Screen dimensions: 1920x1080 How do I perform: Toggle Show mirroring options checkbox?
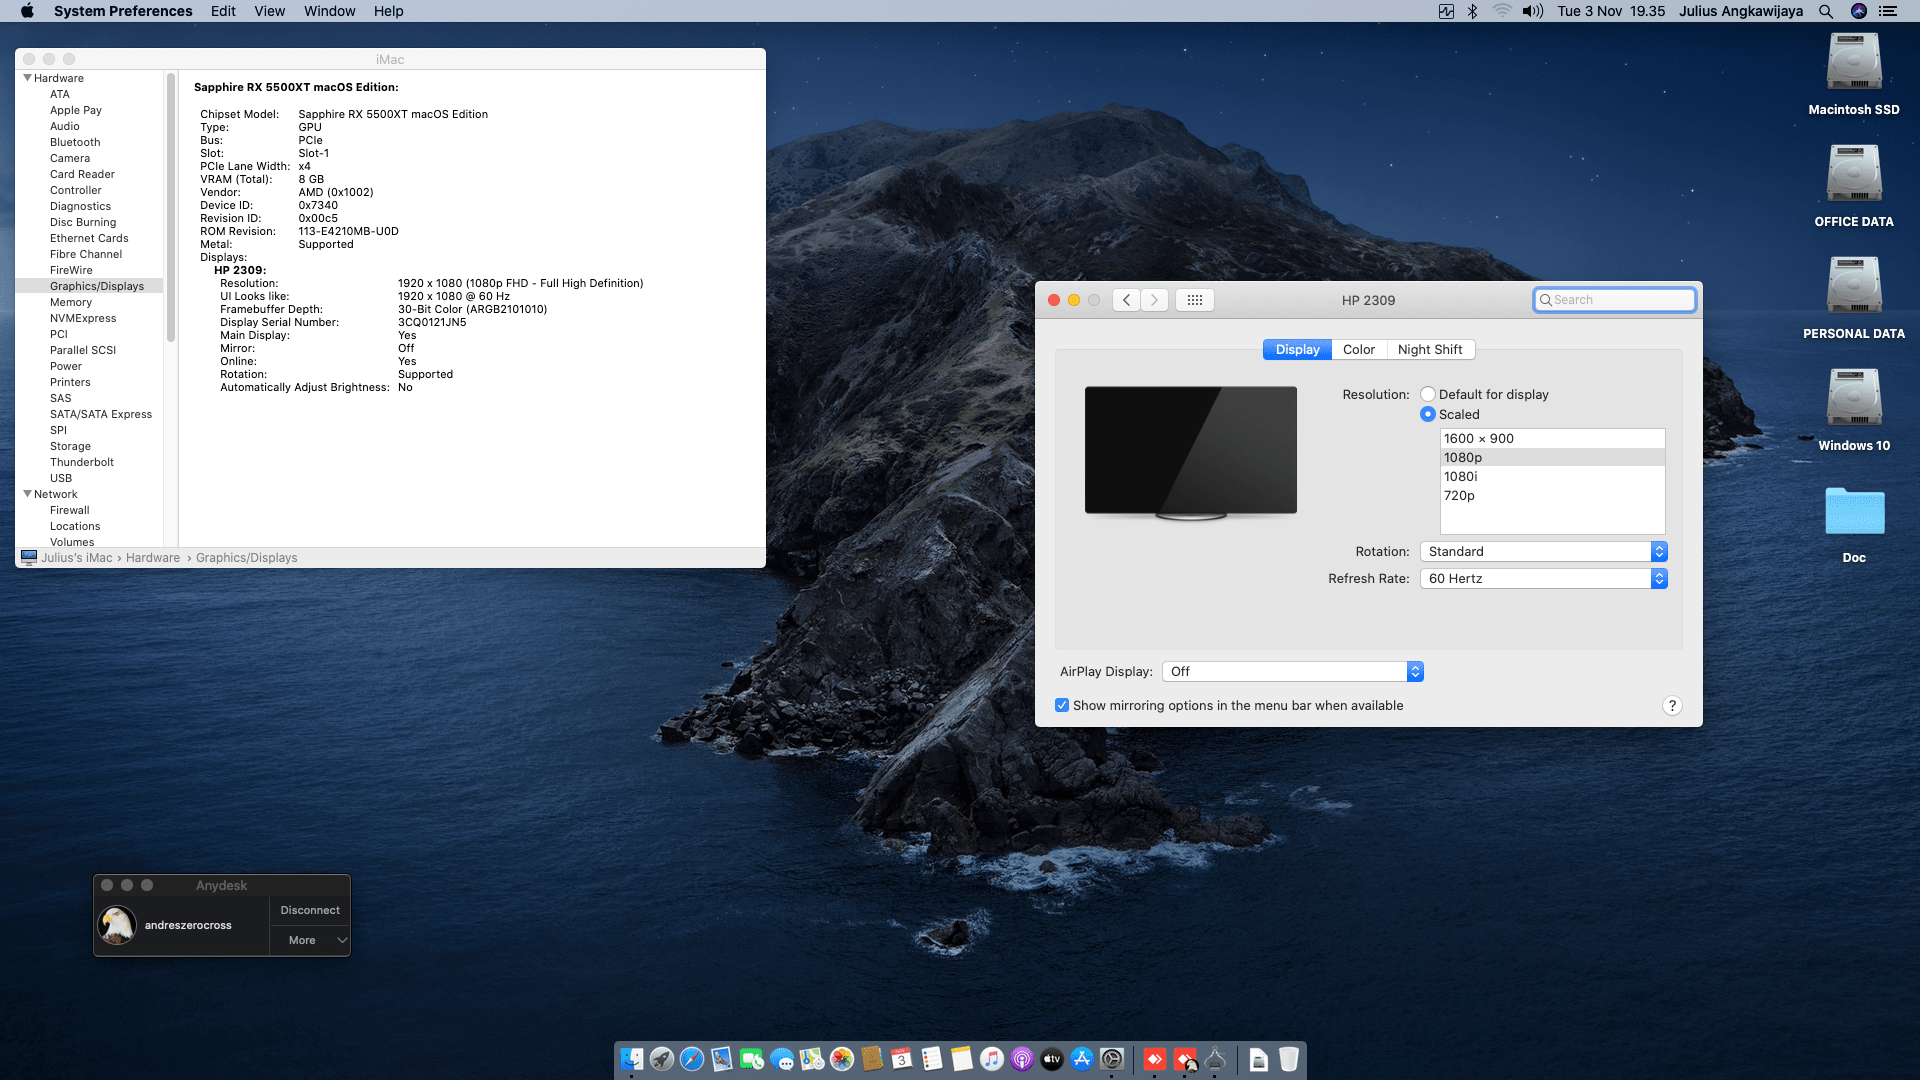click(x=1062, y=705)
